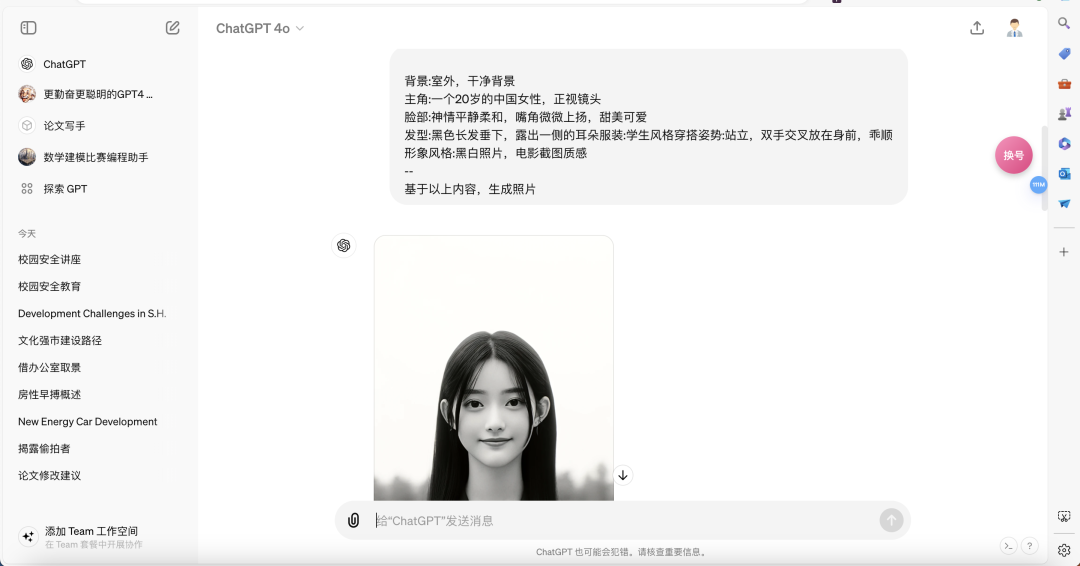Viewport: 1080px width, 566px height.
Task: Open the Outlook sidebar icon
Action: click(1064, 174)
